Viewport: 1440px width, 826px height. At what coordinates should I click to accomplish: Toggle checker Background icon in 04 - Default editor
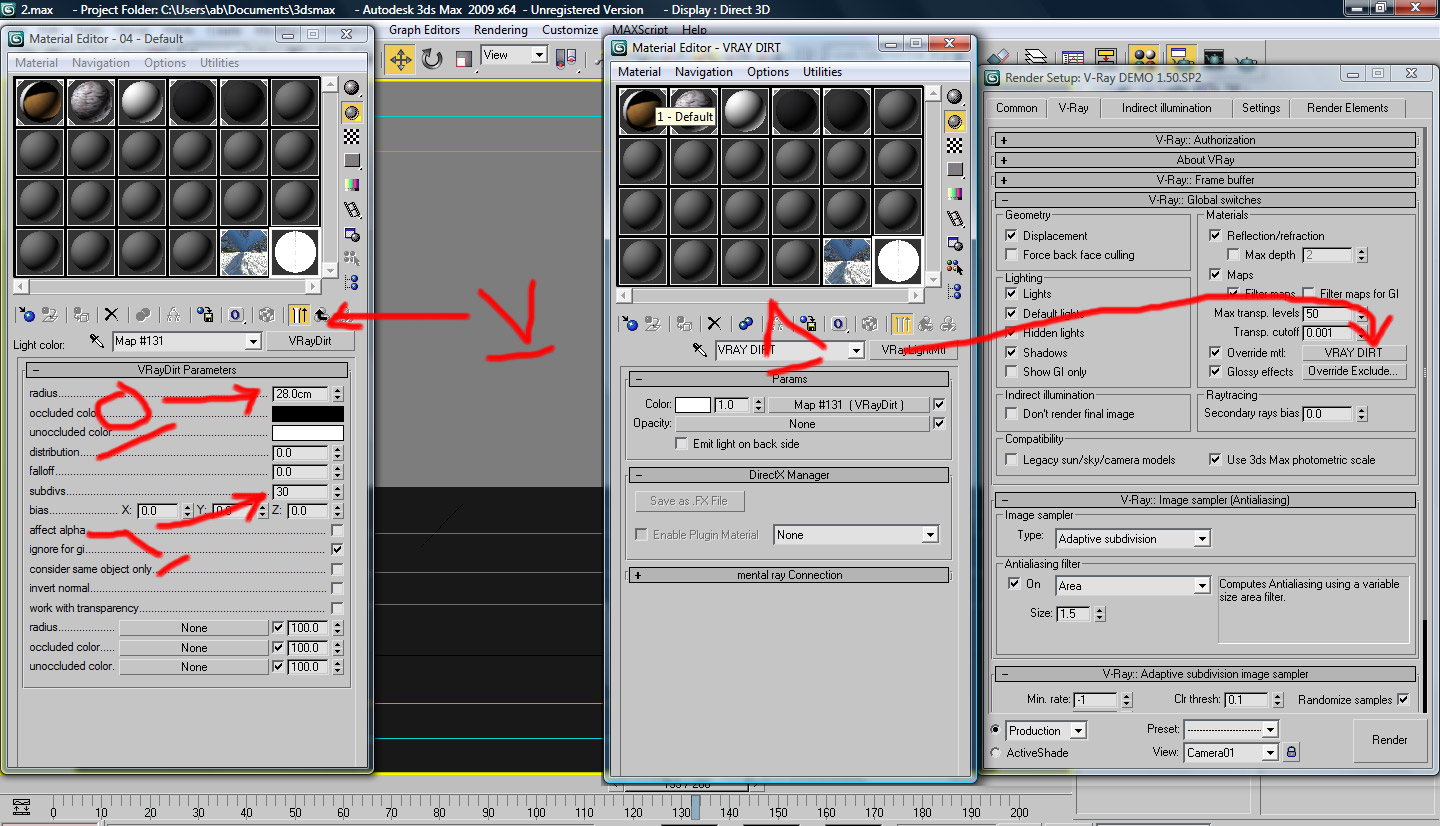352,136
